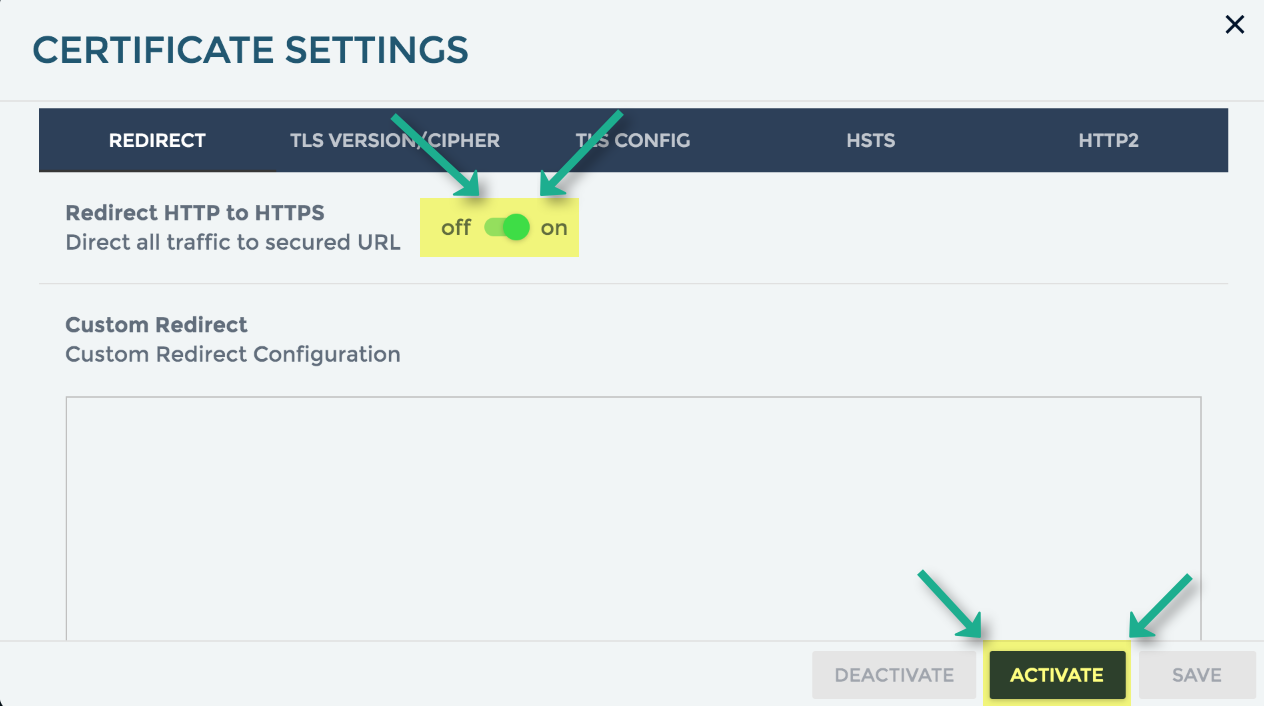Close the Certificate Settings dialog with X
Viewport: 1264px width, 706px height.
(1235, 25)
